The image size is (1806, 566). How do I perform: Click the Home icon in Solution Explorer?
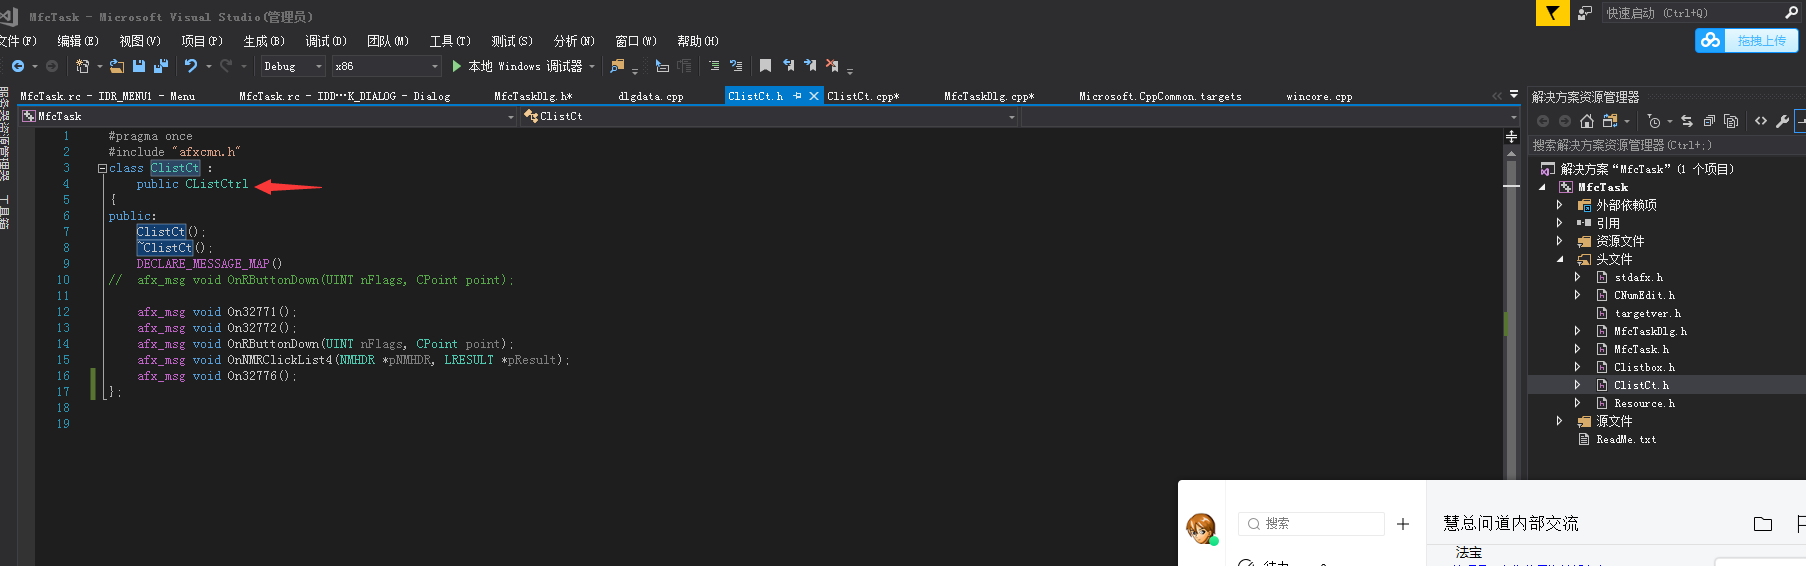[1587, 121]
